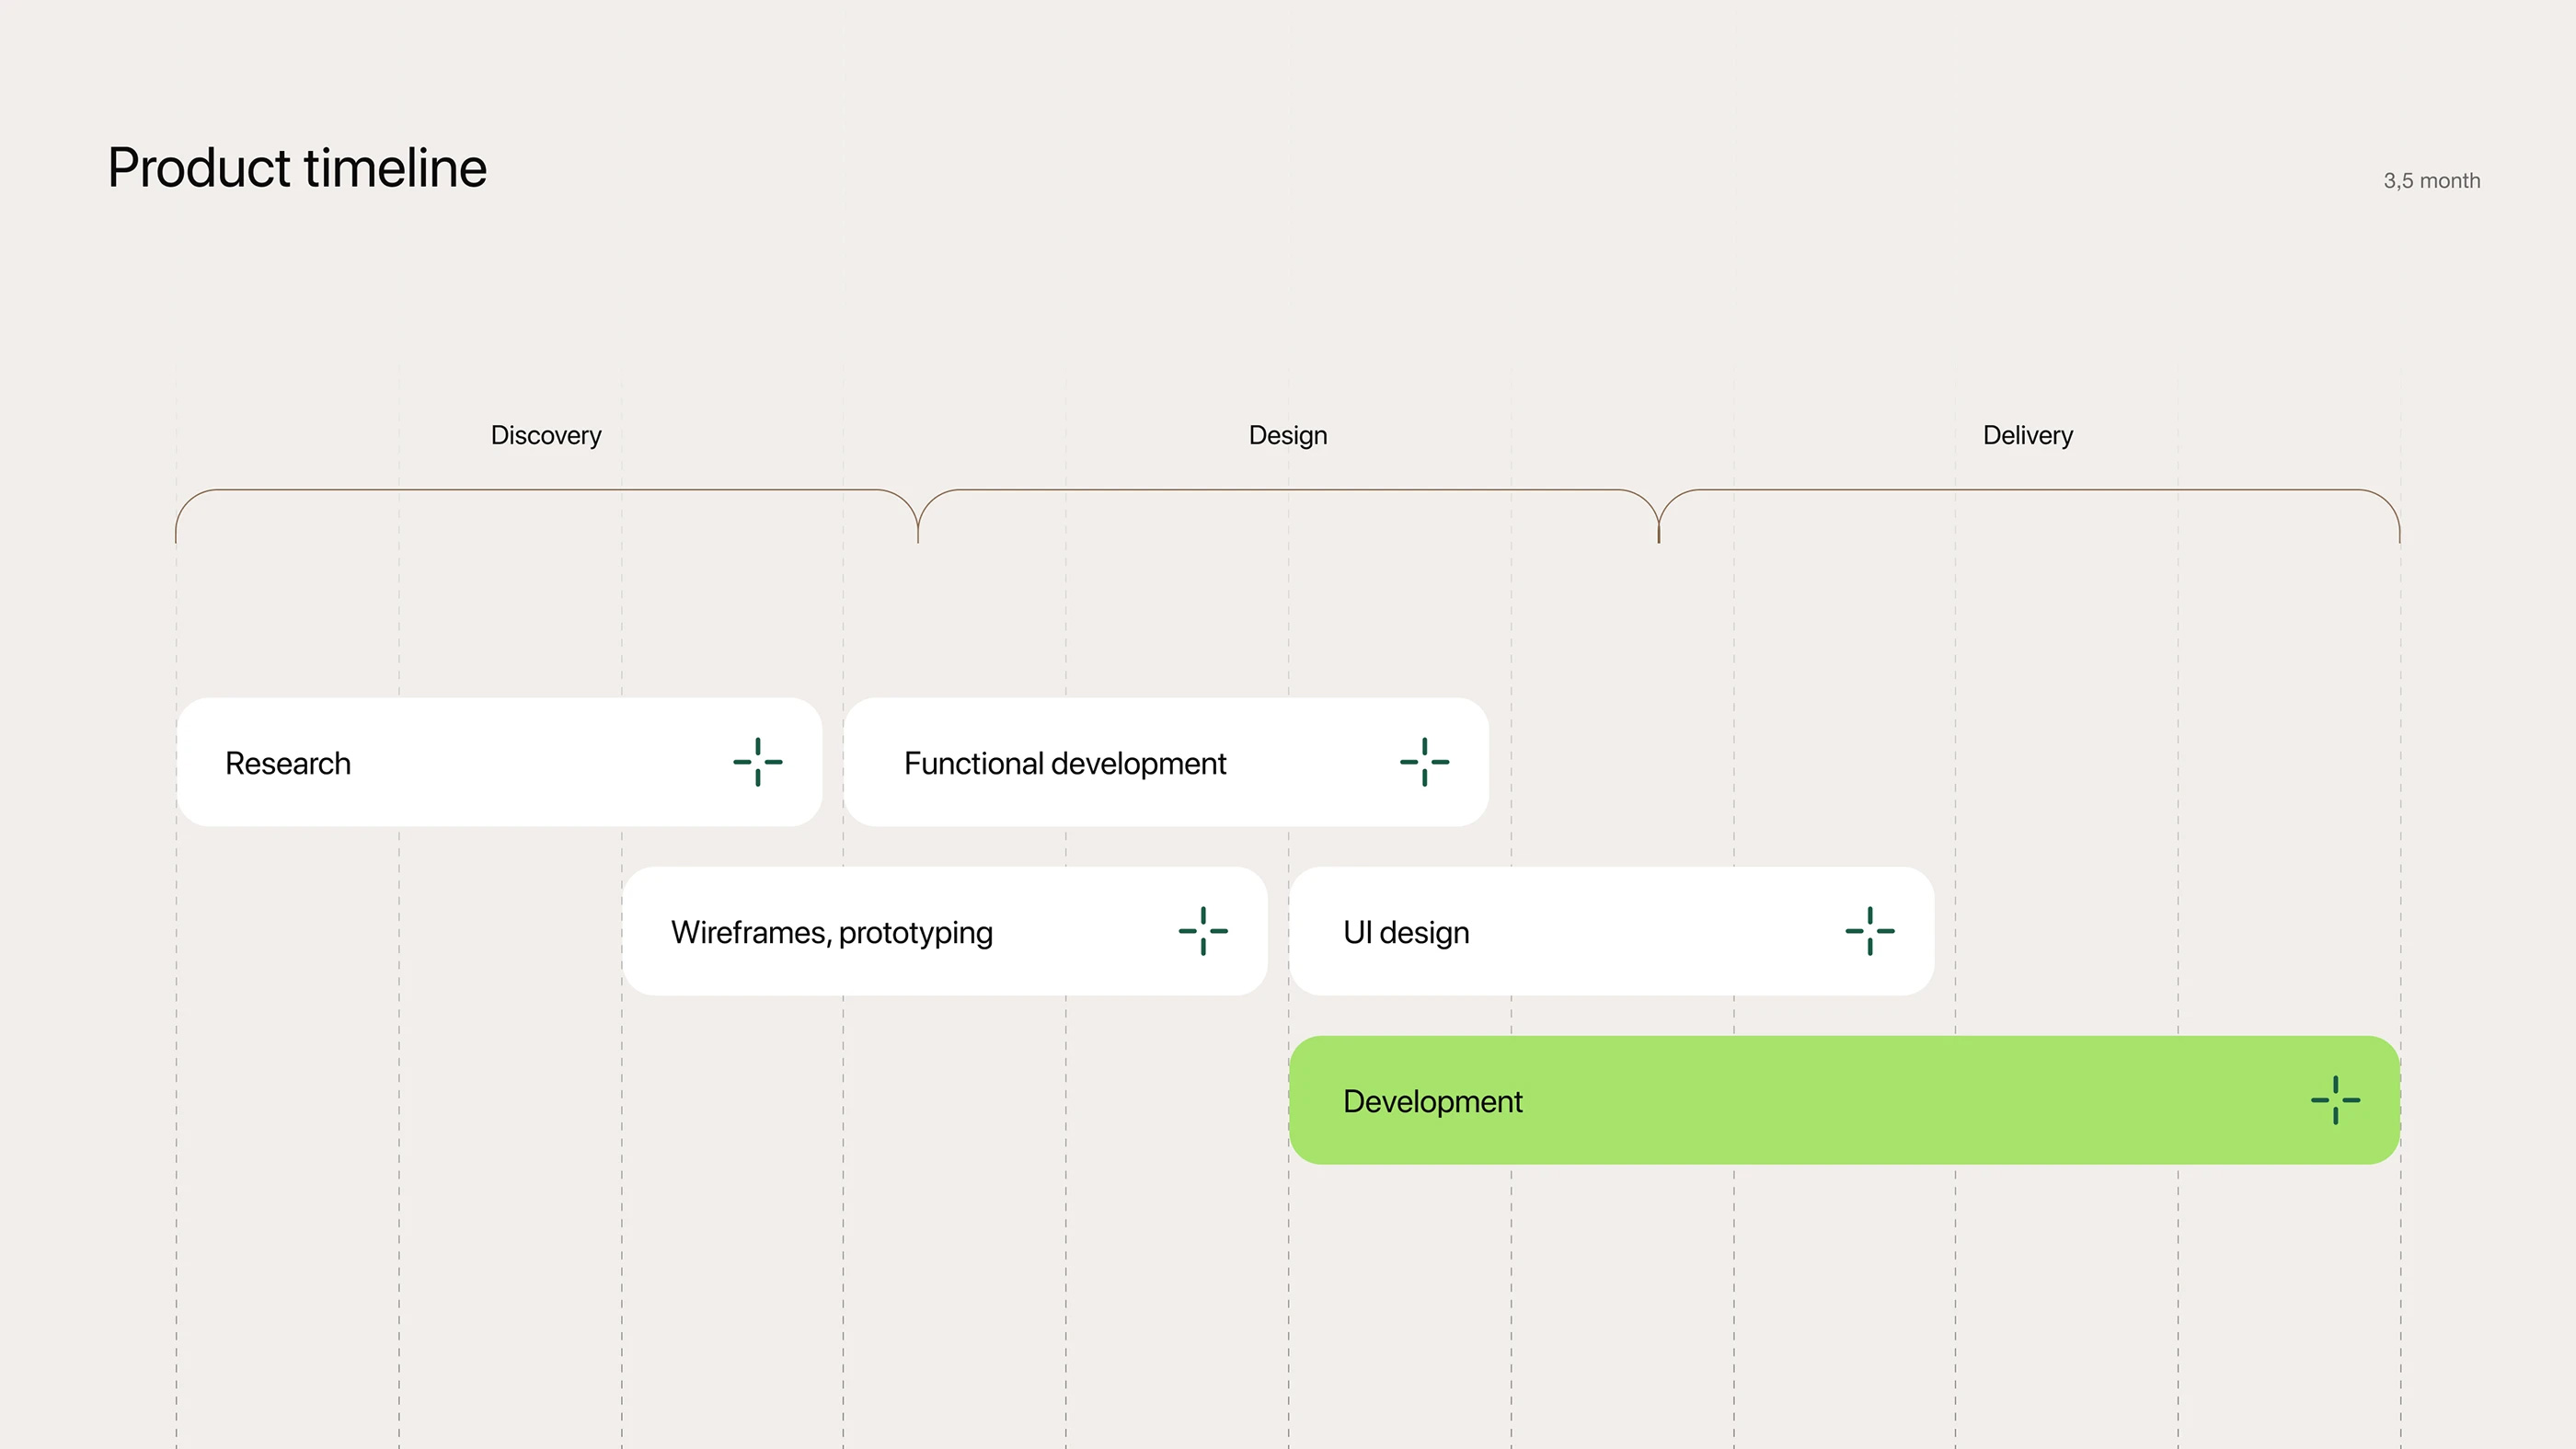The height and width of the screenshot is (1449, 2576).
Task: Expand Wireframes, prototyping card plus icon
Action: (x=1203, y=931)
